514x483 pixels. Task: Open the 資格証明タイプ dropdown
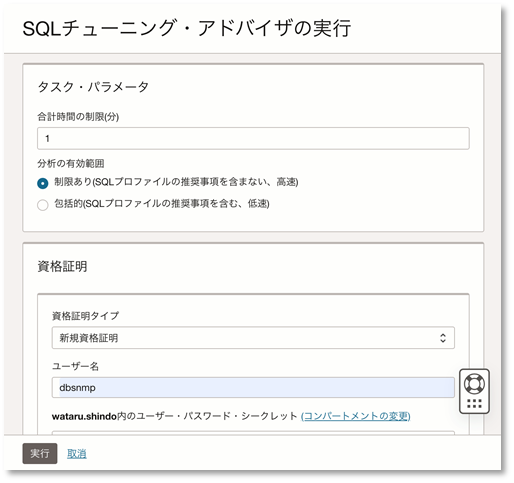pyautogui.click(x=253, y=338)
